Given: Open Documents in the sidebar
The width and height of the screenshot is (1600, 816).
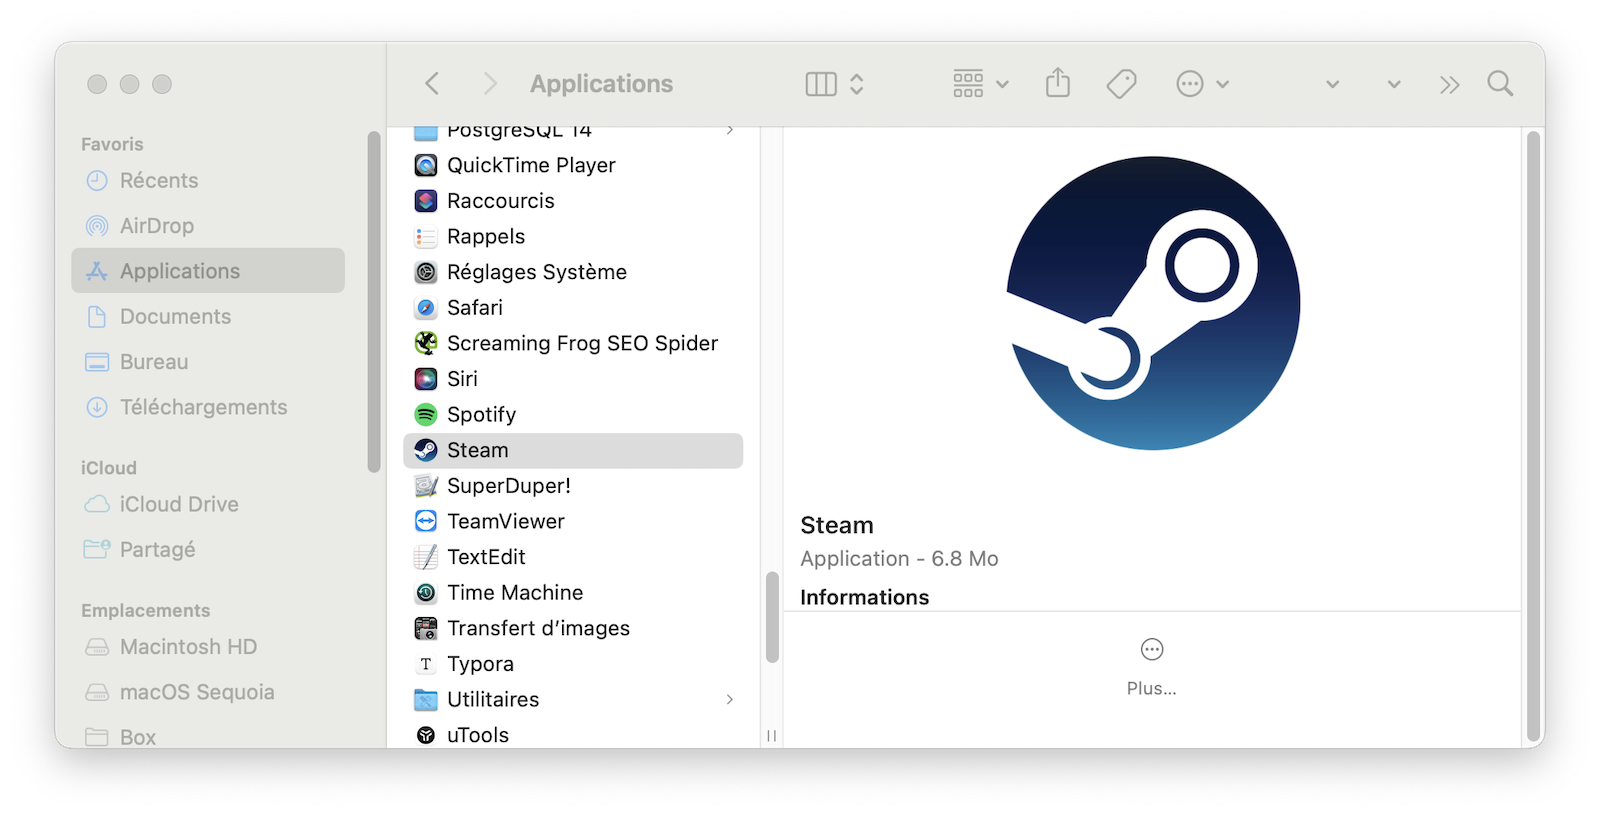Looking at the screenshot, I should (208, 317).
